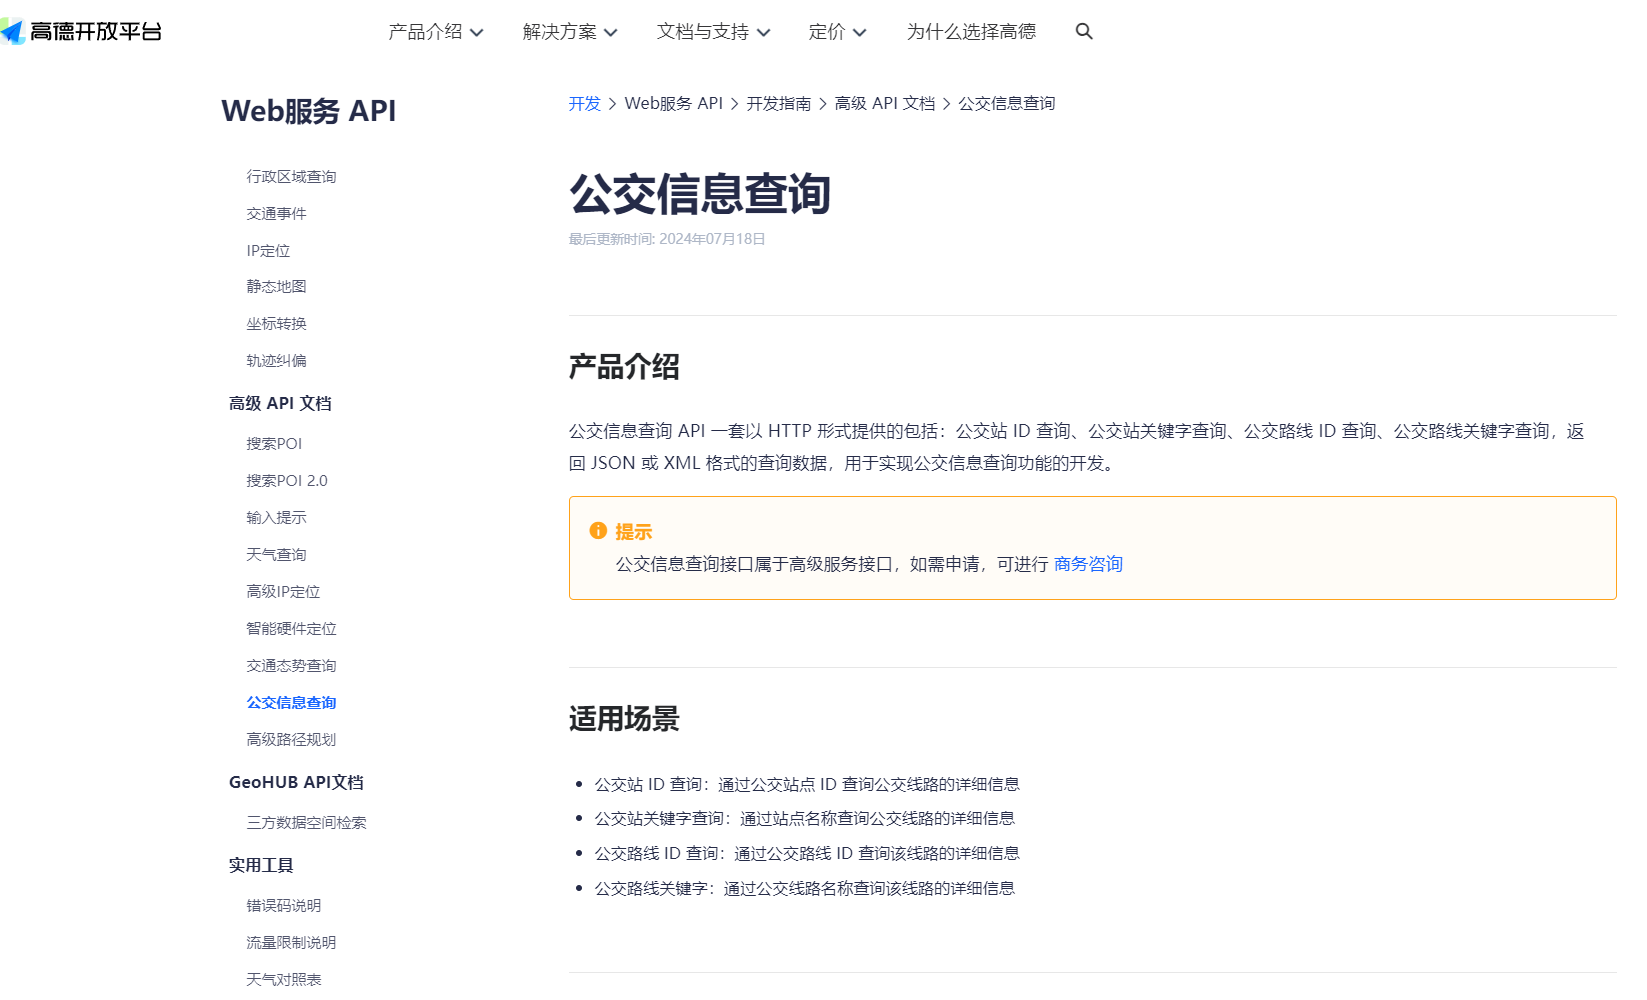1647x1000 pixels.
Task: Select 搜索POI in sidebar
Action: [x=275, y=444]
